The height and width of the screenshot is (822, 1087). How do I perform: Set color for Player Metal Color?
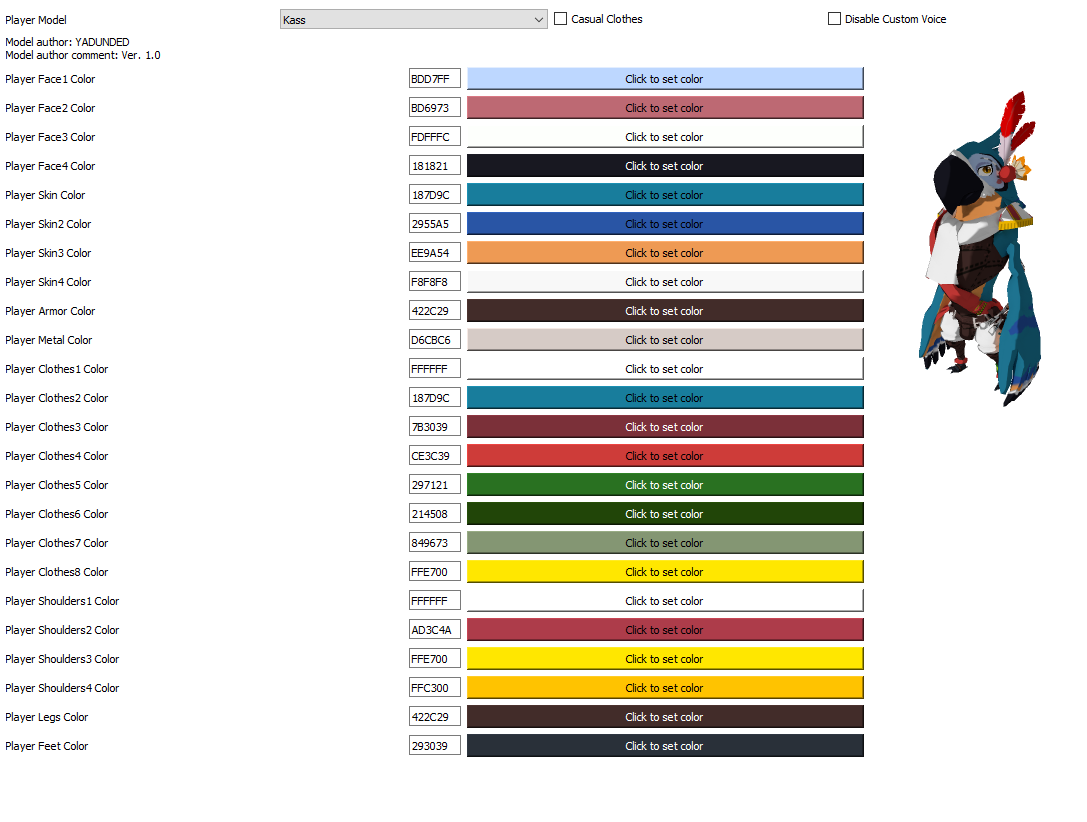click(x=665, y=340)
